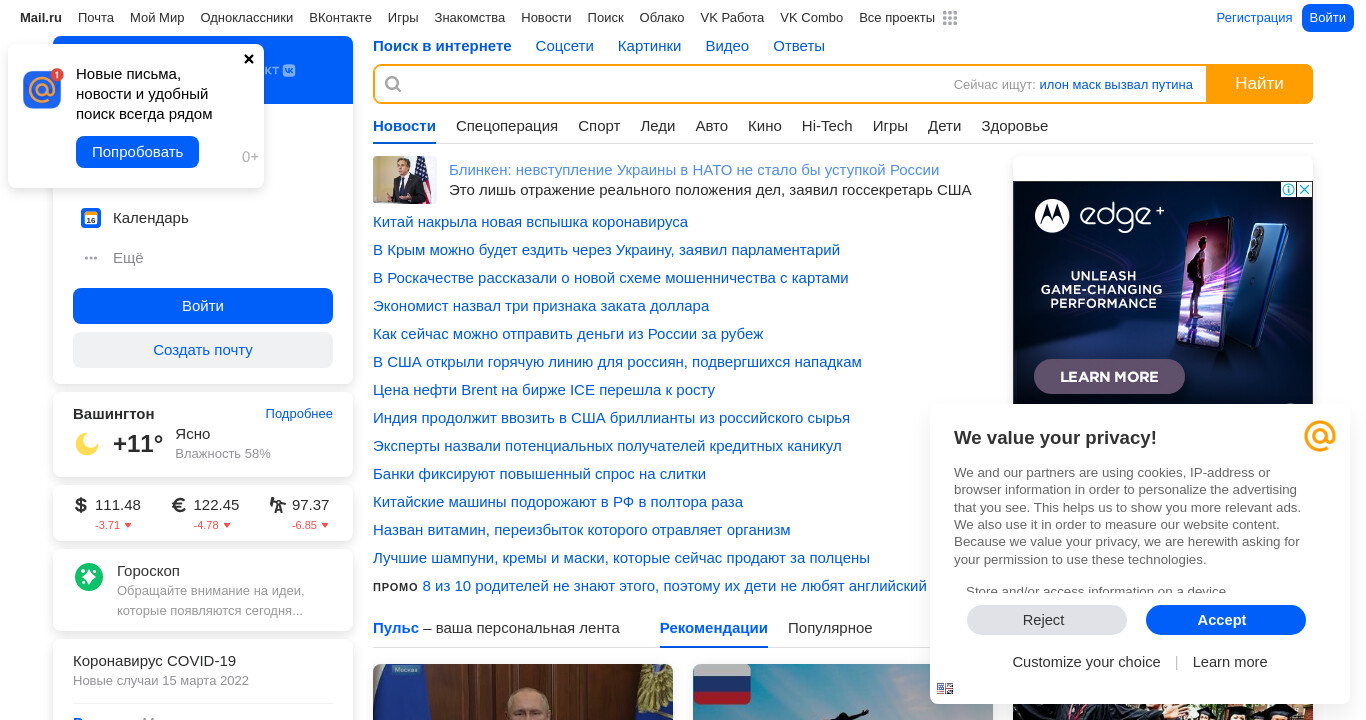Open weather 'Подробнее' link

click(299, 414)
